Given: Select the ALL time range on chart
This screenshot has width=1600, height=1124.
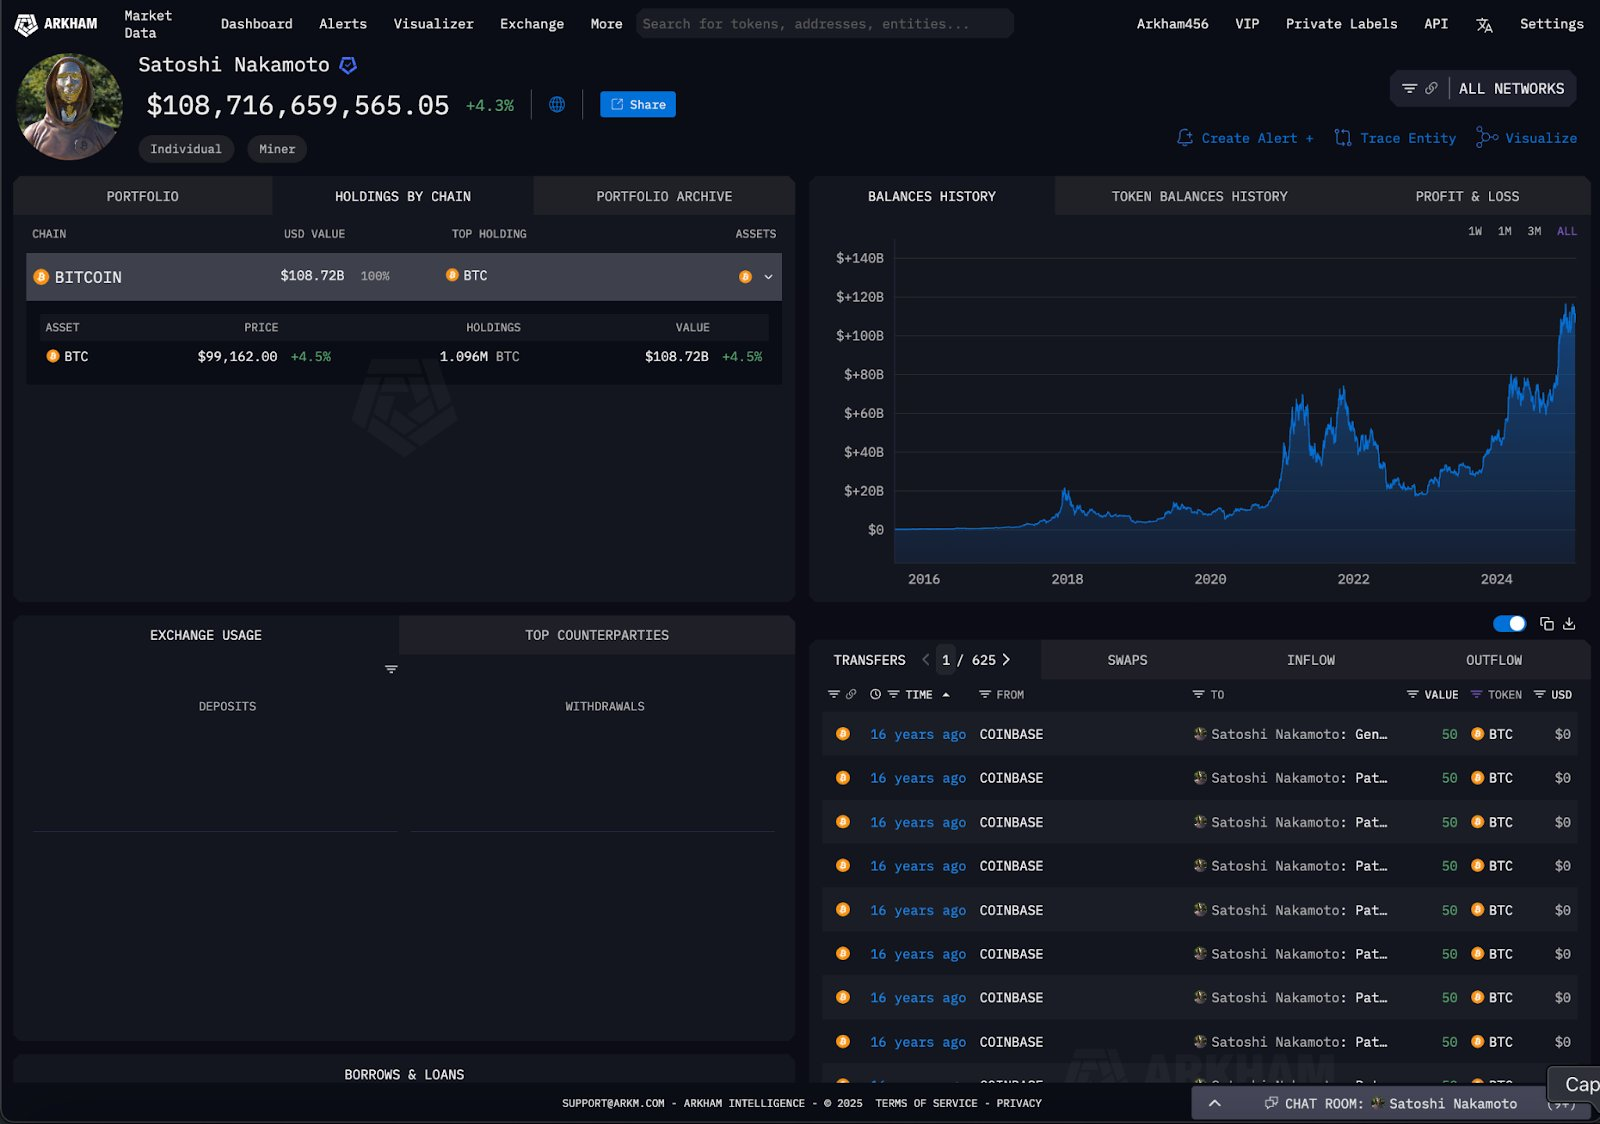Looking at the screenshot, I should tap(1566, 231).
